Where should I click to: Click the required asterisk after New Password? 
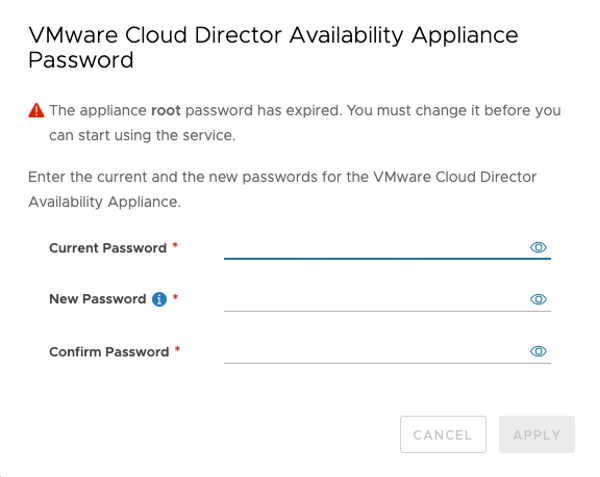coord(176,298)
